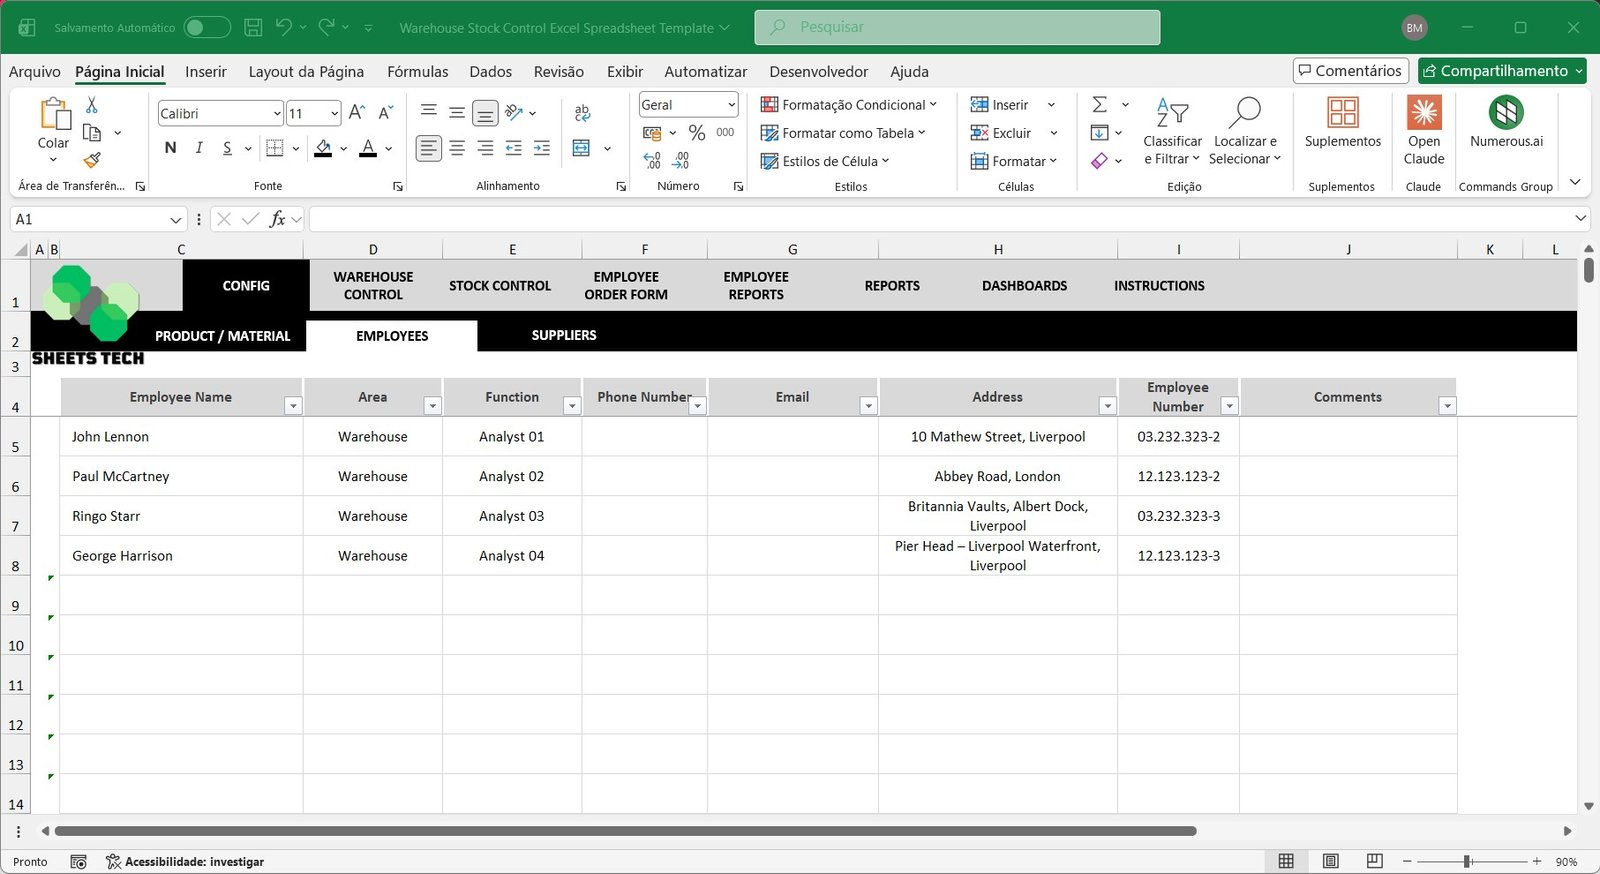The width and height of the screenshot is (1600, 874).
Task: Click the AutoSum sigma icon
Action: pyautogui.click(x=1099, y=104)
